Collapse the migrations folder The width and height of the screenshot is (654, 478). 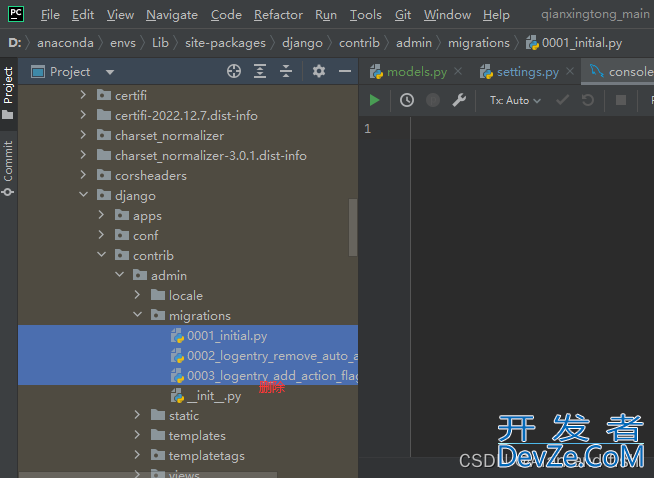click(x=137, y=315)
